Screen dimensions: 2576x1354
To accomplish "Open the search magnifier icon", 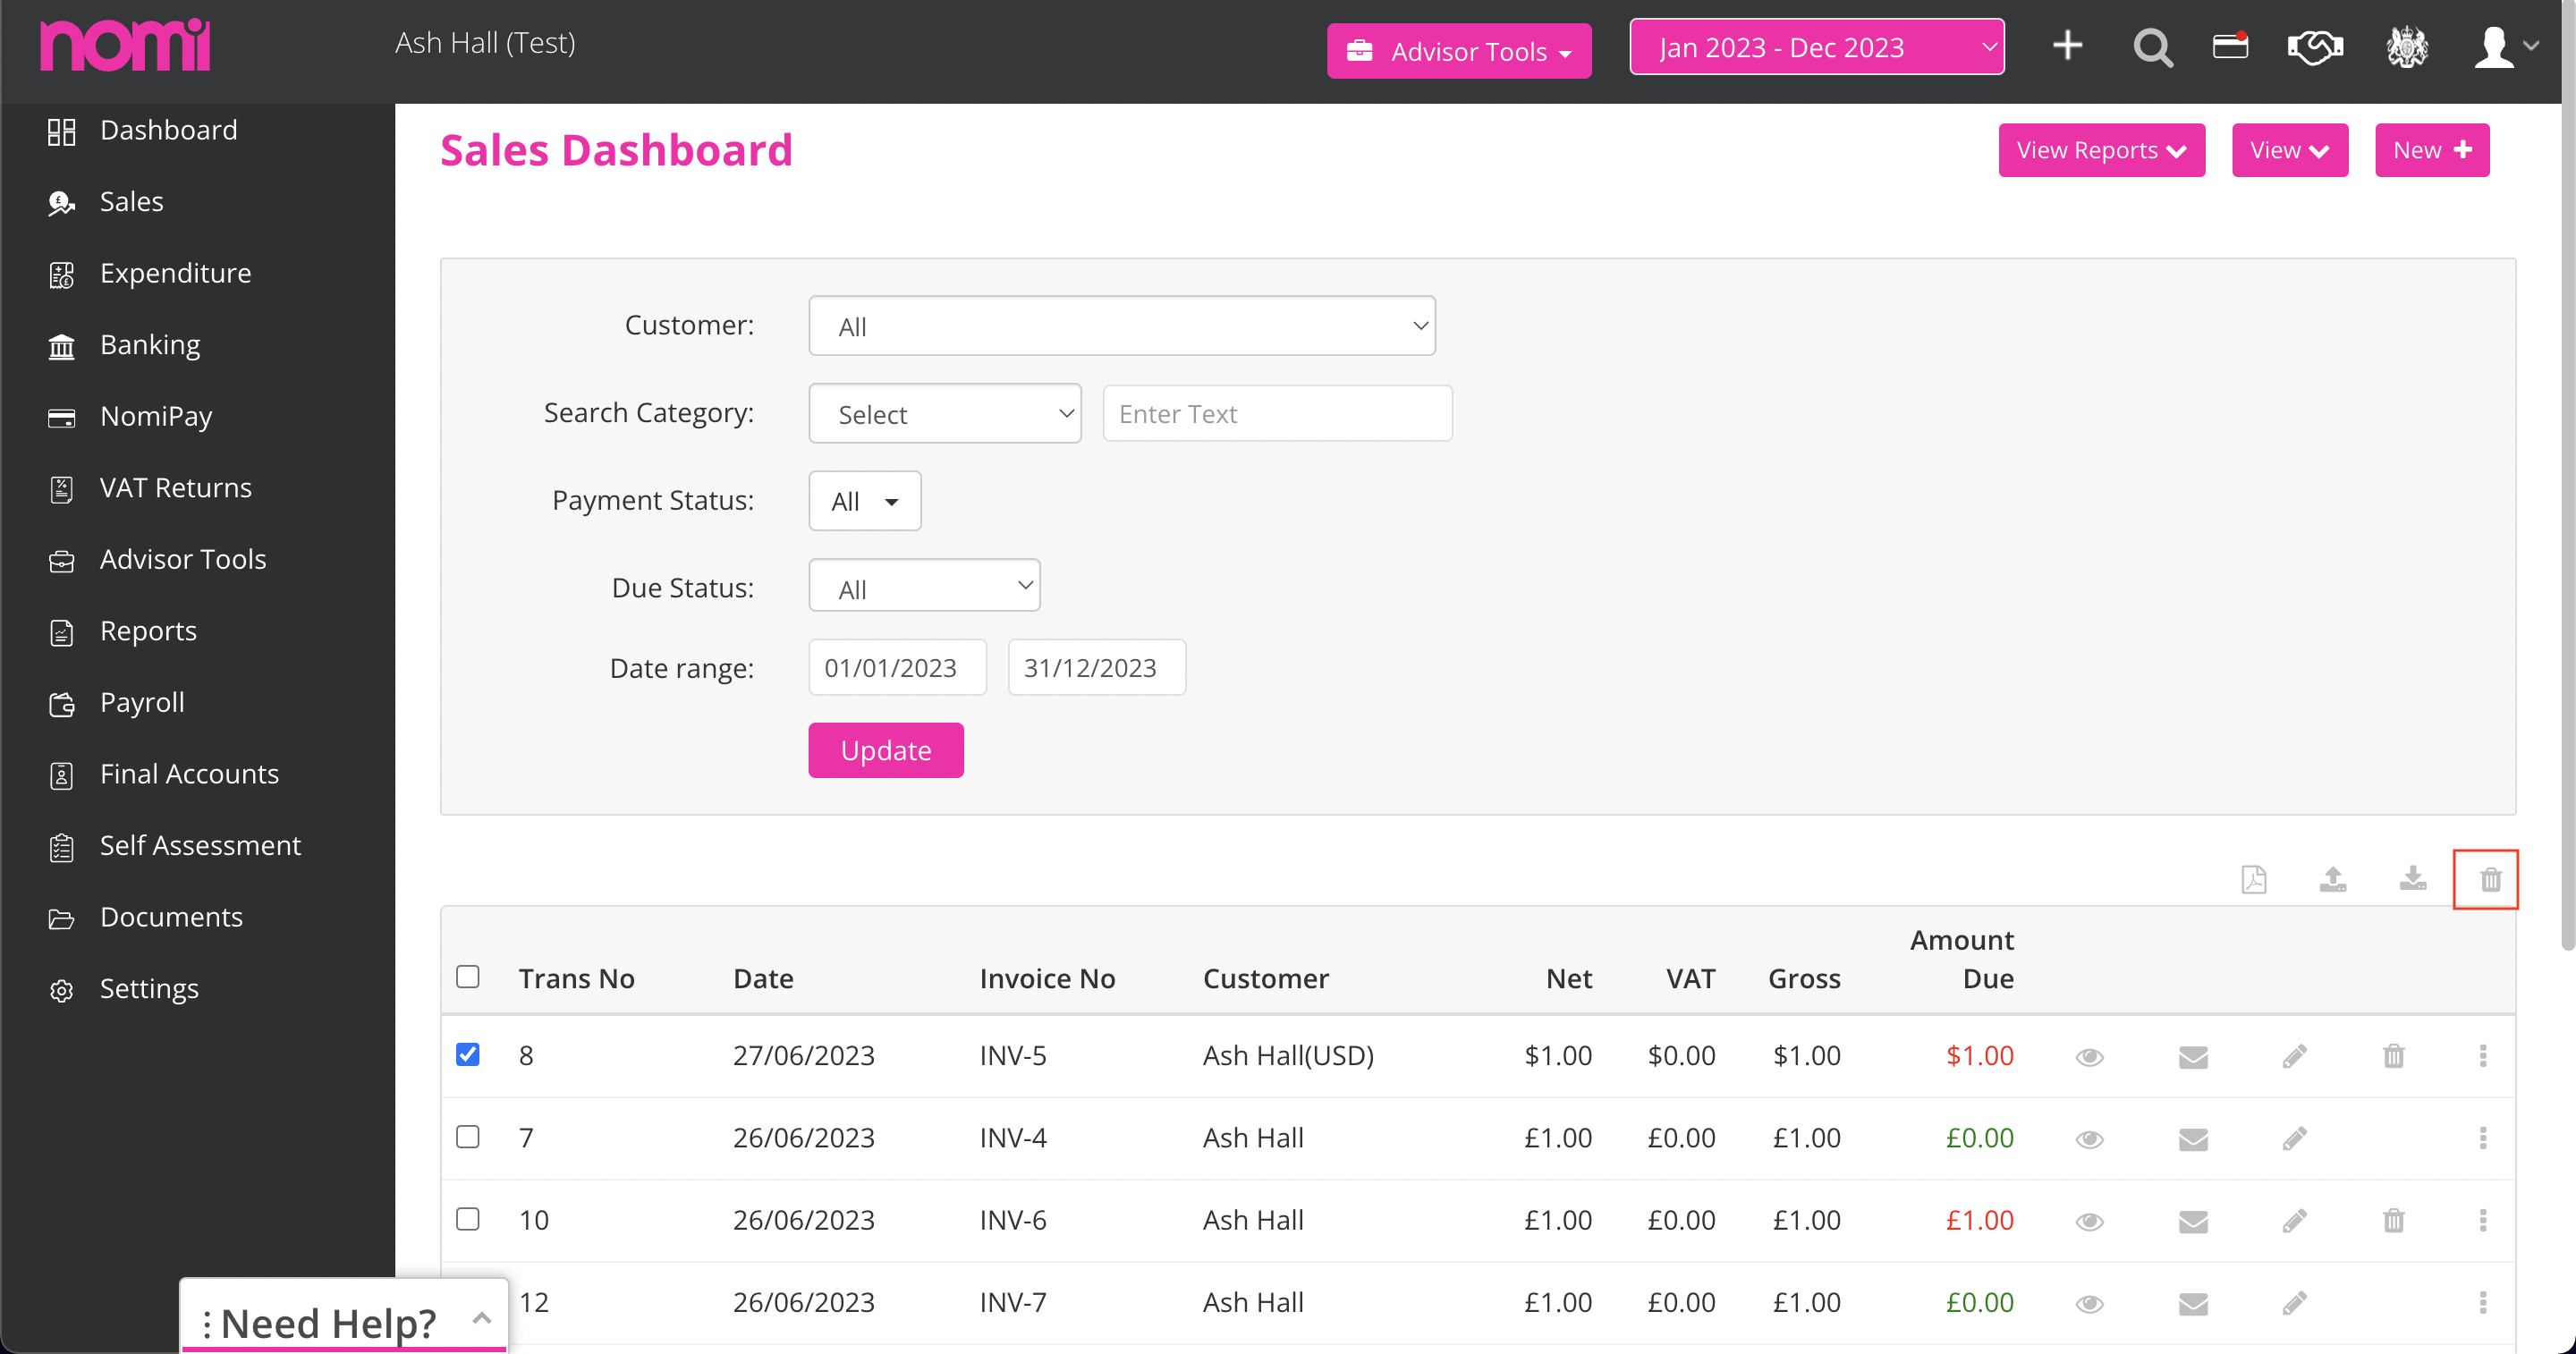I will [2153, 47].
